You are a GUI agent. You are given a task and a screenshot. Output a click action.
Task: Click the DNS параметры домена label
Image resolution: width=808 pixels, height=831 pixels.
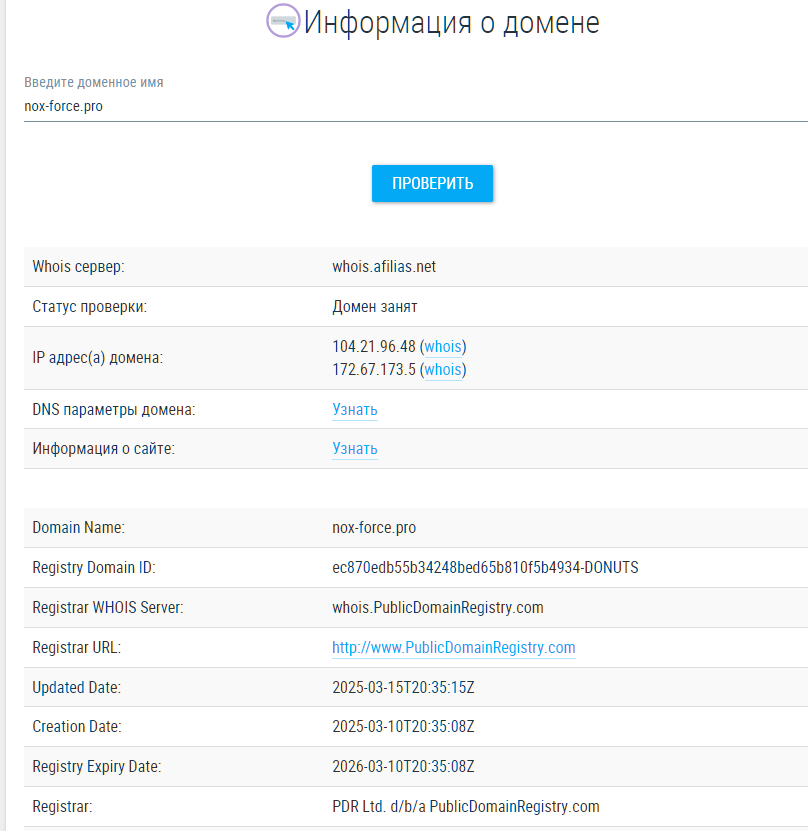[114, 410]
